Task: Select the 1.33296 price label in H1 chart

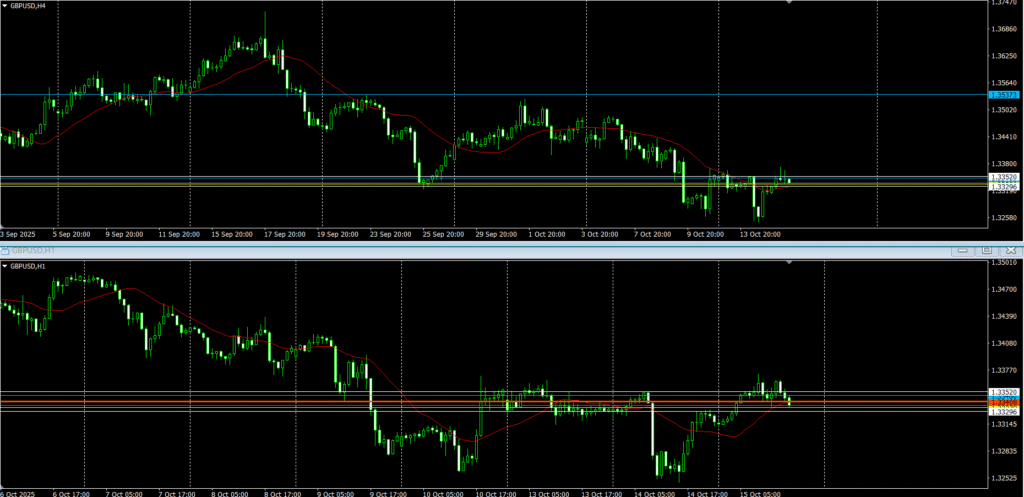Action: (x=1004, y=412)
